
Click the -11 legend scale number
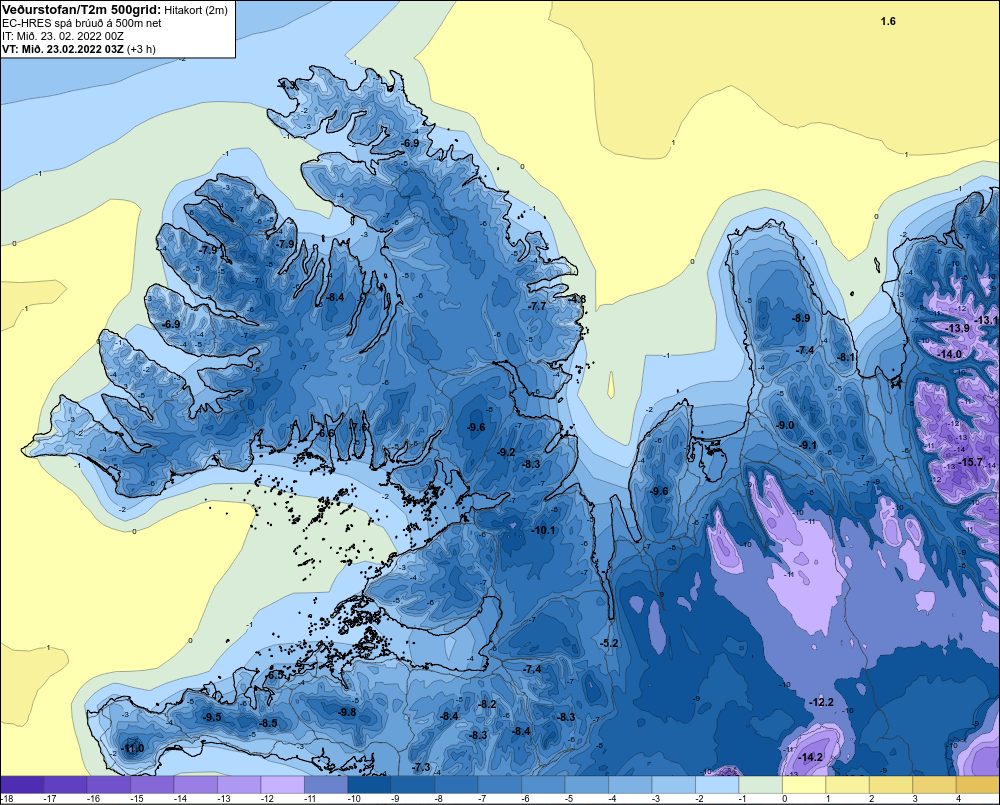pos(311,799)
